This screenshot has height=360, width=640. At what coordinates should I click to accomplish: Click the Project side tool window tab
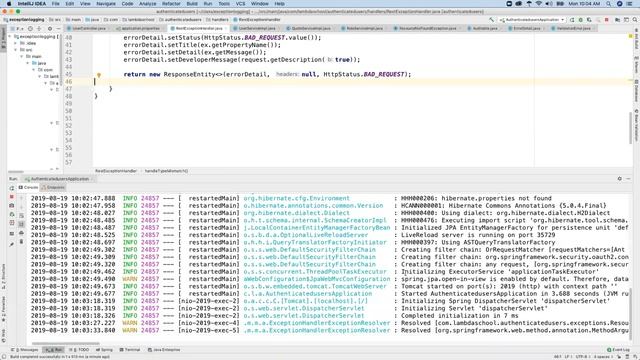(x=3, y=39)
